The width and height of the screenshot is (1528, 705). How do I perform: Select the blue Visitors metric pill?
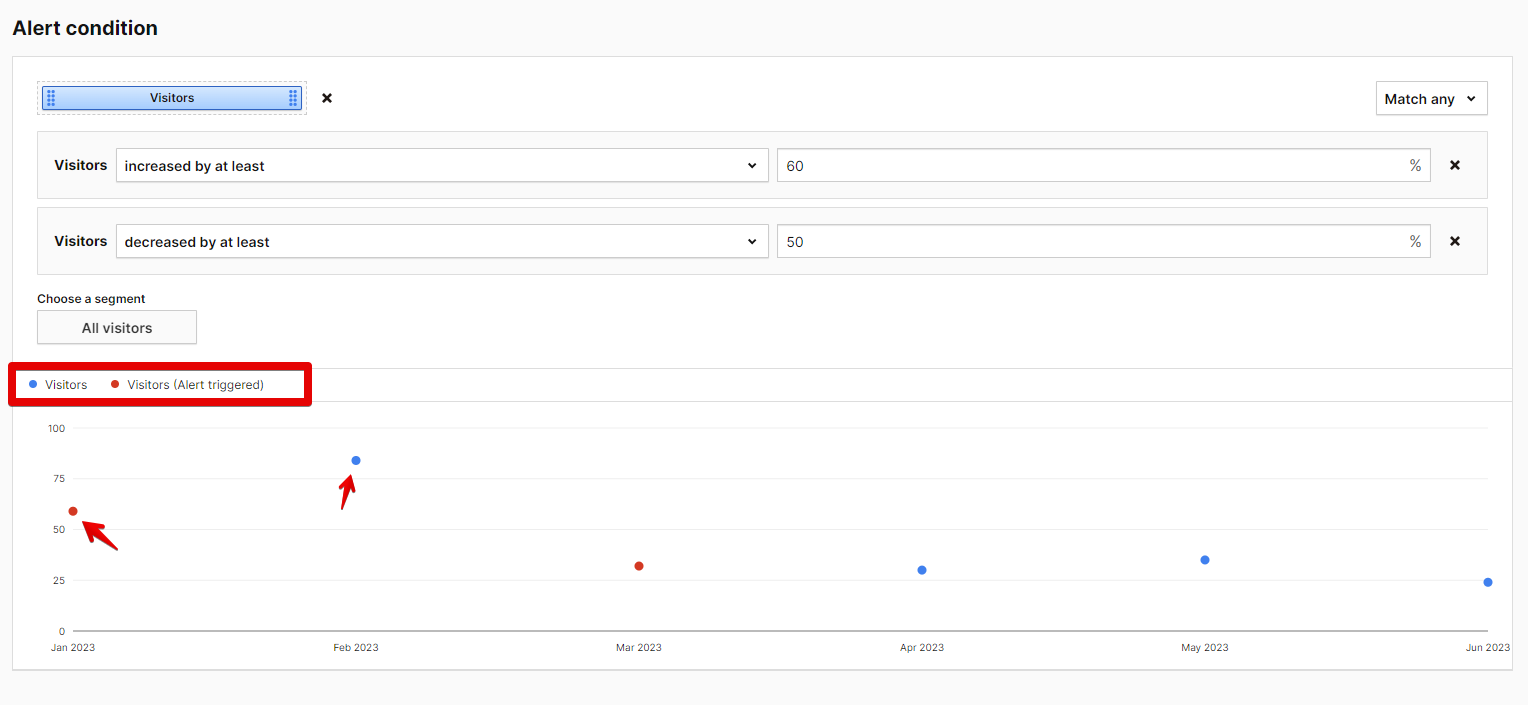[x=172, y=98]
